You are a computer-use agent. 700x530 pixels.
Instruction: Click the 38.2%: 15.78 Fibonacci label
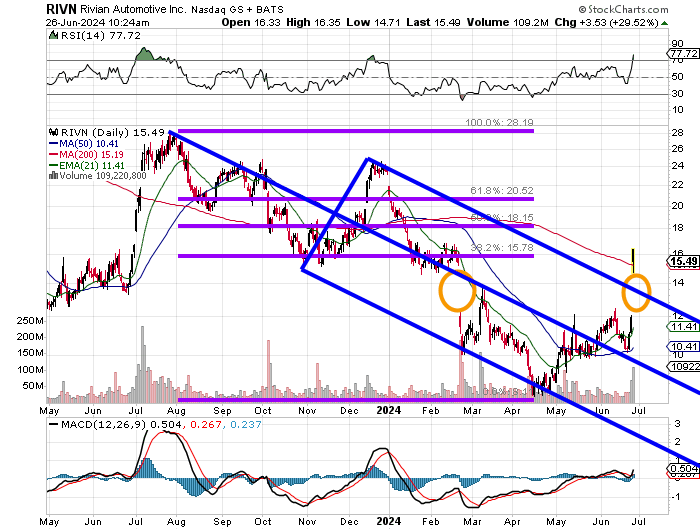point(502,247)
